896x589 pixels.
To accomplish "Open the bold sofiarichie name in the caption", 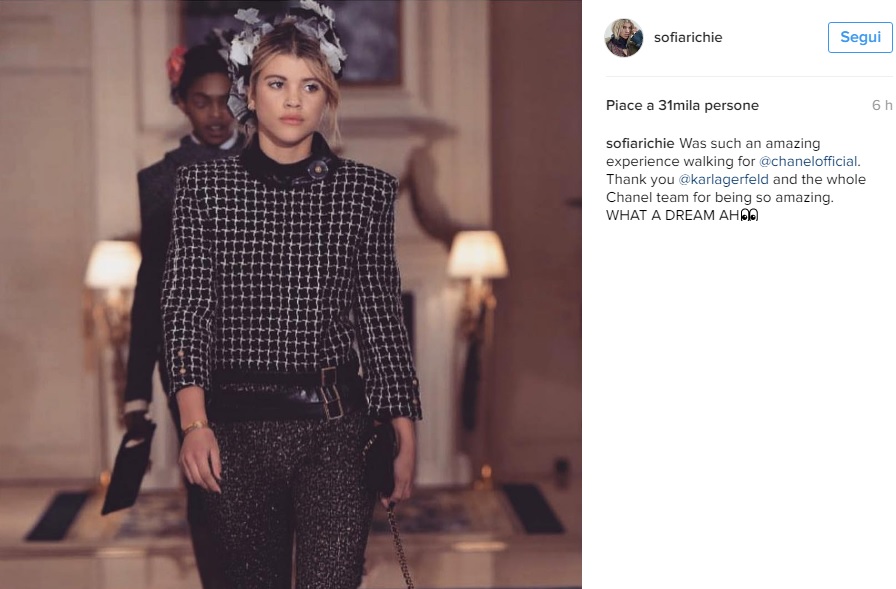I will pyautogui.click(x=640, y=143).
